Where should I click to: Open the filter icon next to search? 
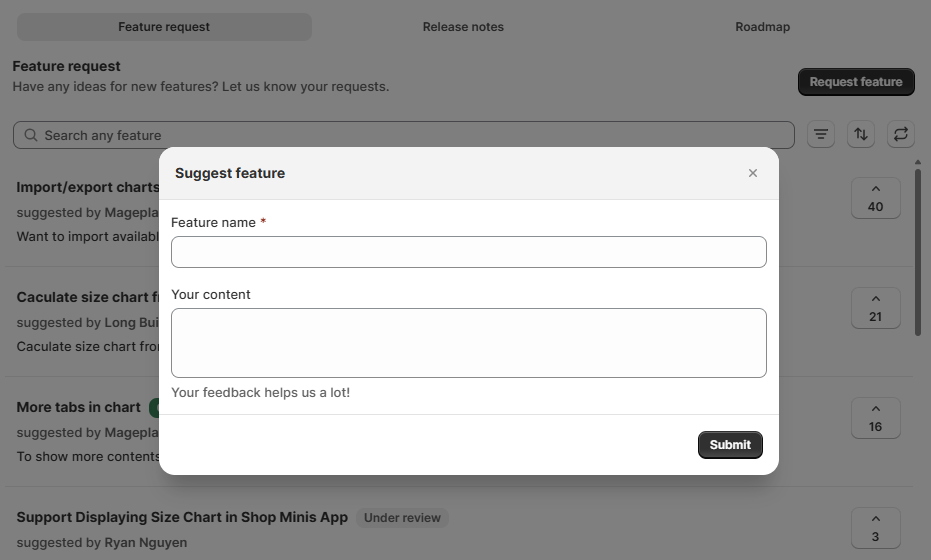821,134
